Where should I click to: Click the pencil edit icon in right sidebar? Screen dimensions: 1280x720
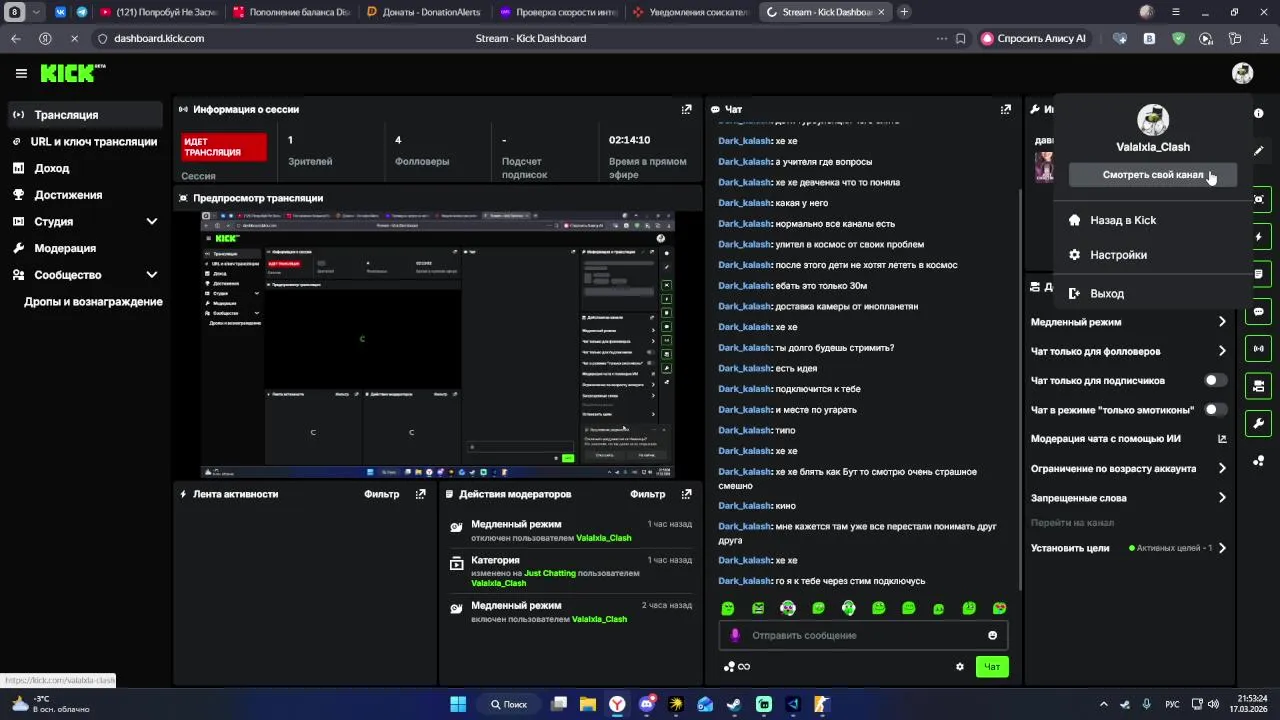tap(1258, 151)
